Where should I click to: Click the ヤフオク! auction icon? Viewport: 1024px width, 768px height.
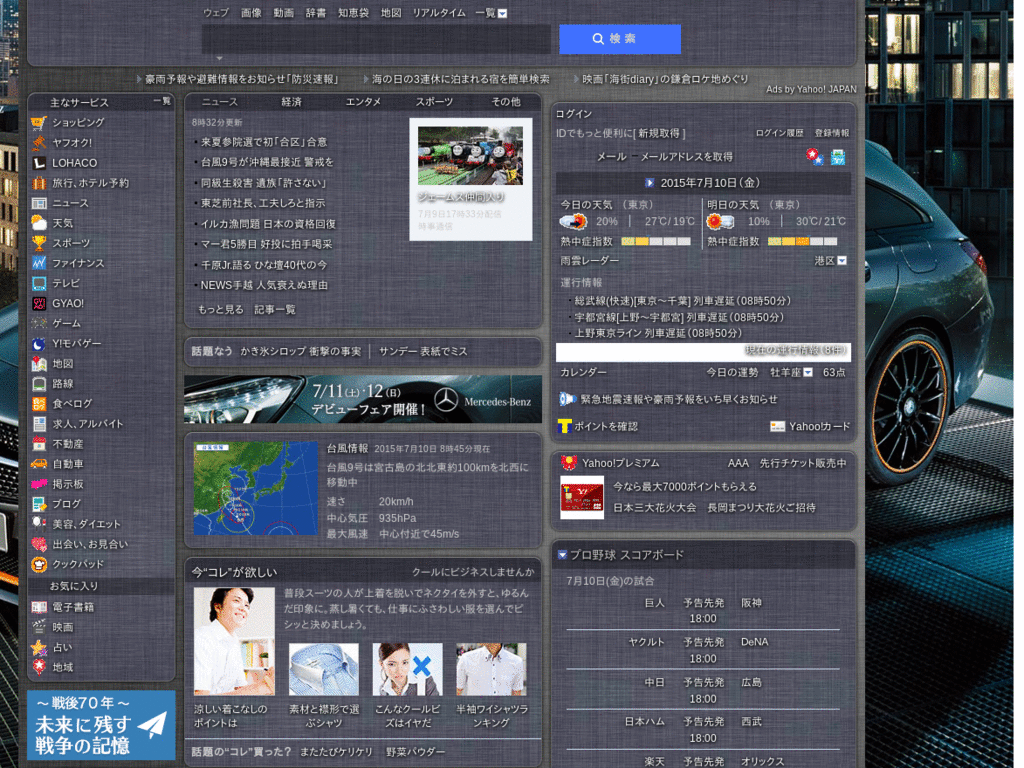(39, 143)
